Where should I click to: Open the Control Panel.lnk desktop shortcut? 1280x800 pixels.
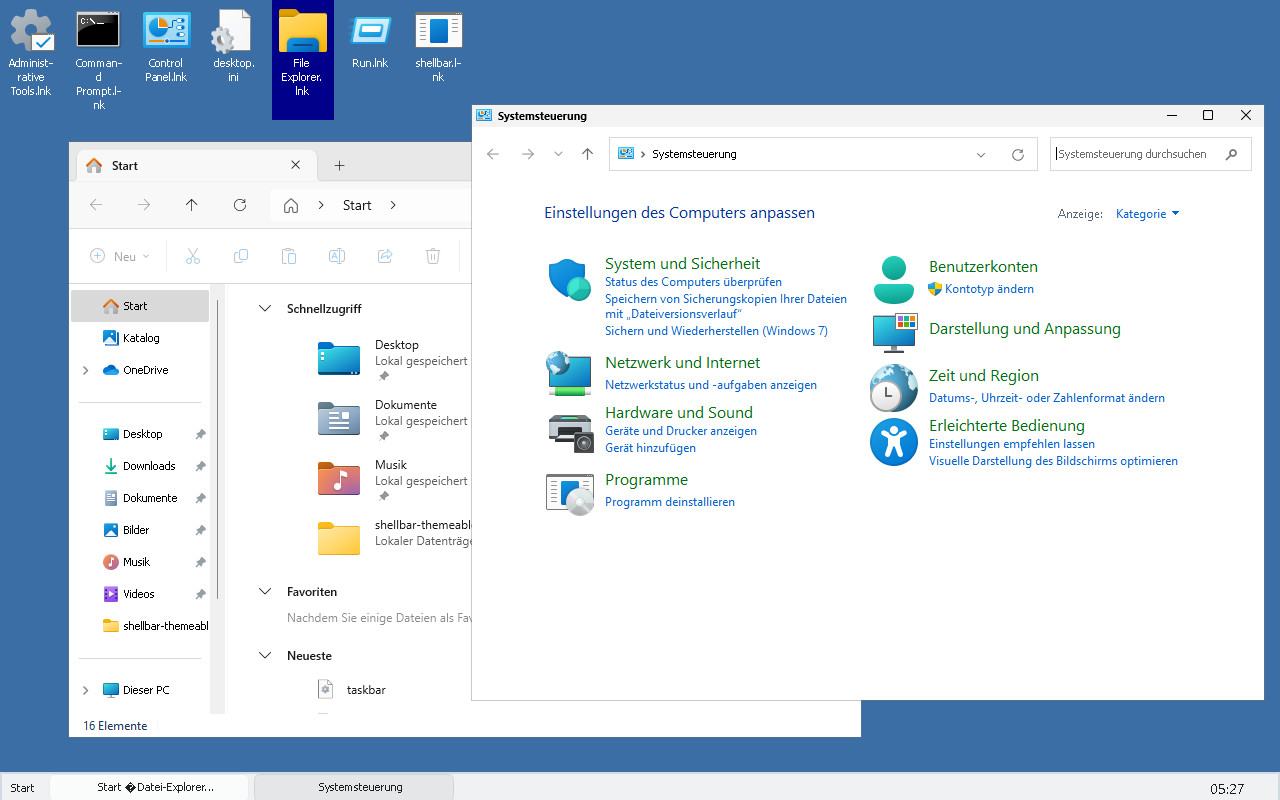[x=164, y=30]
